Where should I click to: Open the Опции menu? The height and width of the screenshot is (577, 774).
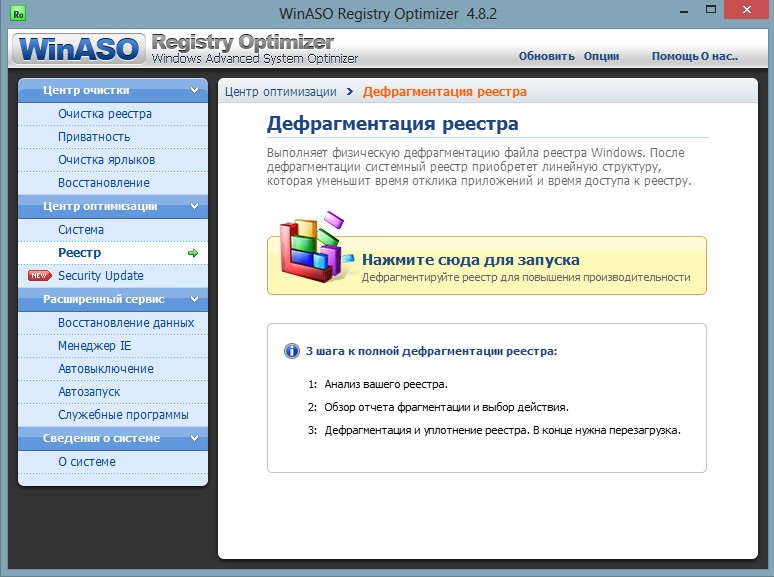601,56
